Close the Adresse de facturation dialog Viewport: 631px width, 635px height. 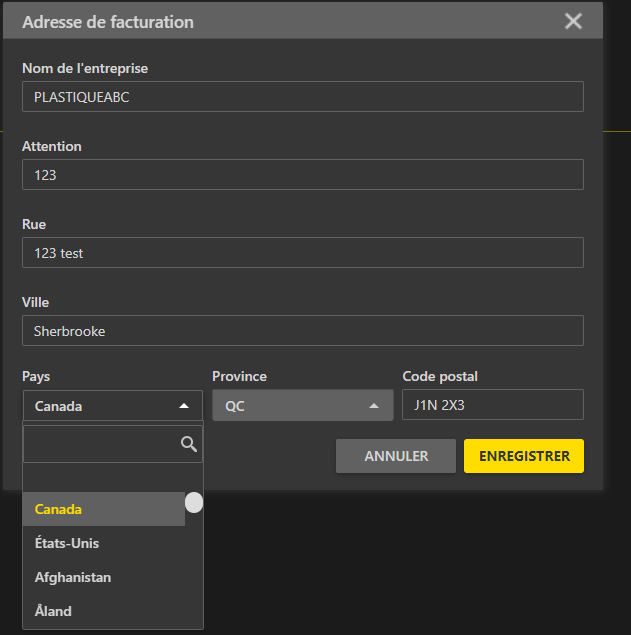[573, 21]
